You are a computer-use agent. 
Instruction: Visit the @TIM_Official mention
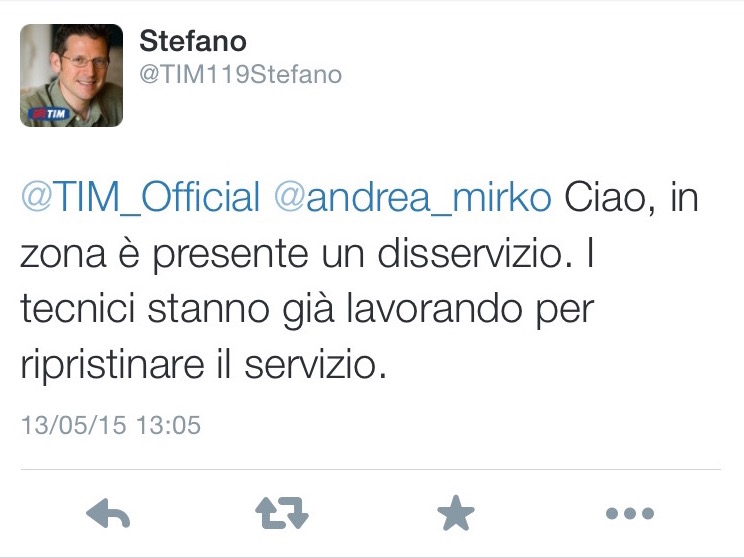tap(140, 197)
